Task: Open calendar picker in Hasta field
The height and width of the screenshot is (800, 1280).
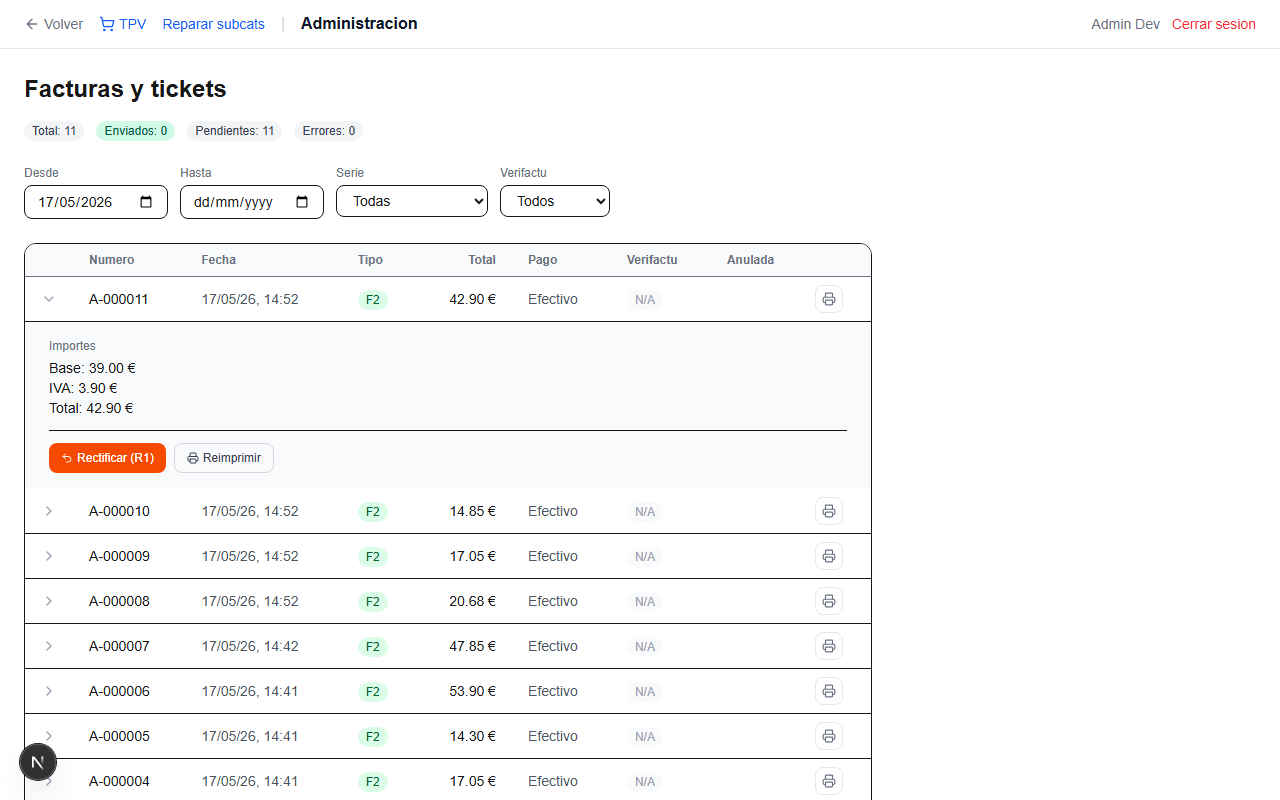Action: 302,202
